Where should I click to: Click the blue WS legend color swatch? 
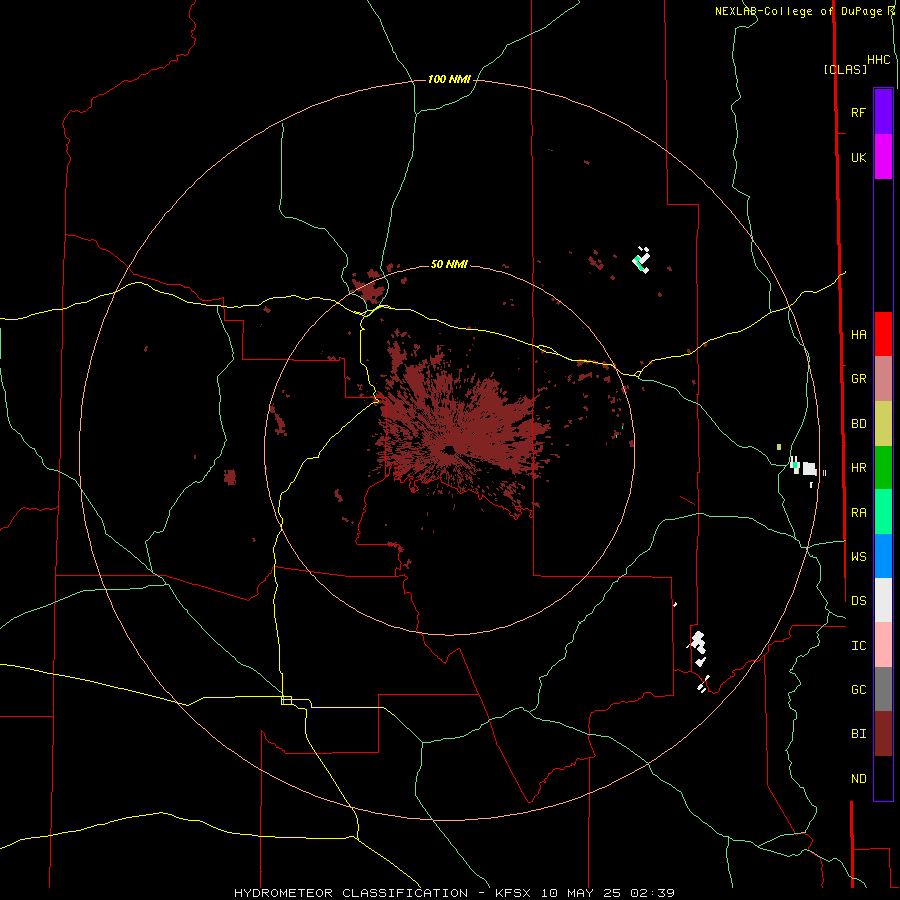[x=883, y=556]
